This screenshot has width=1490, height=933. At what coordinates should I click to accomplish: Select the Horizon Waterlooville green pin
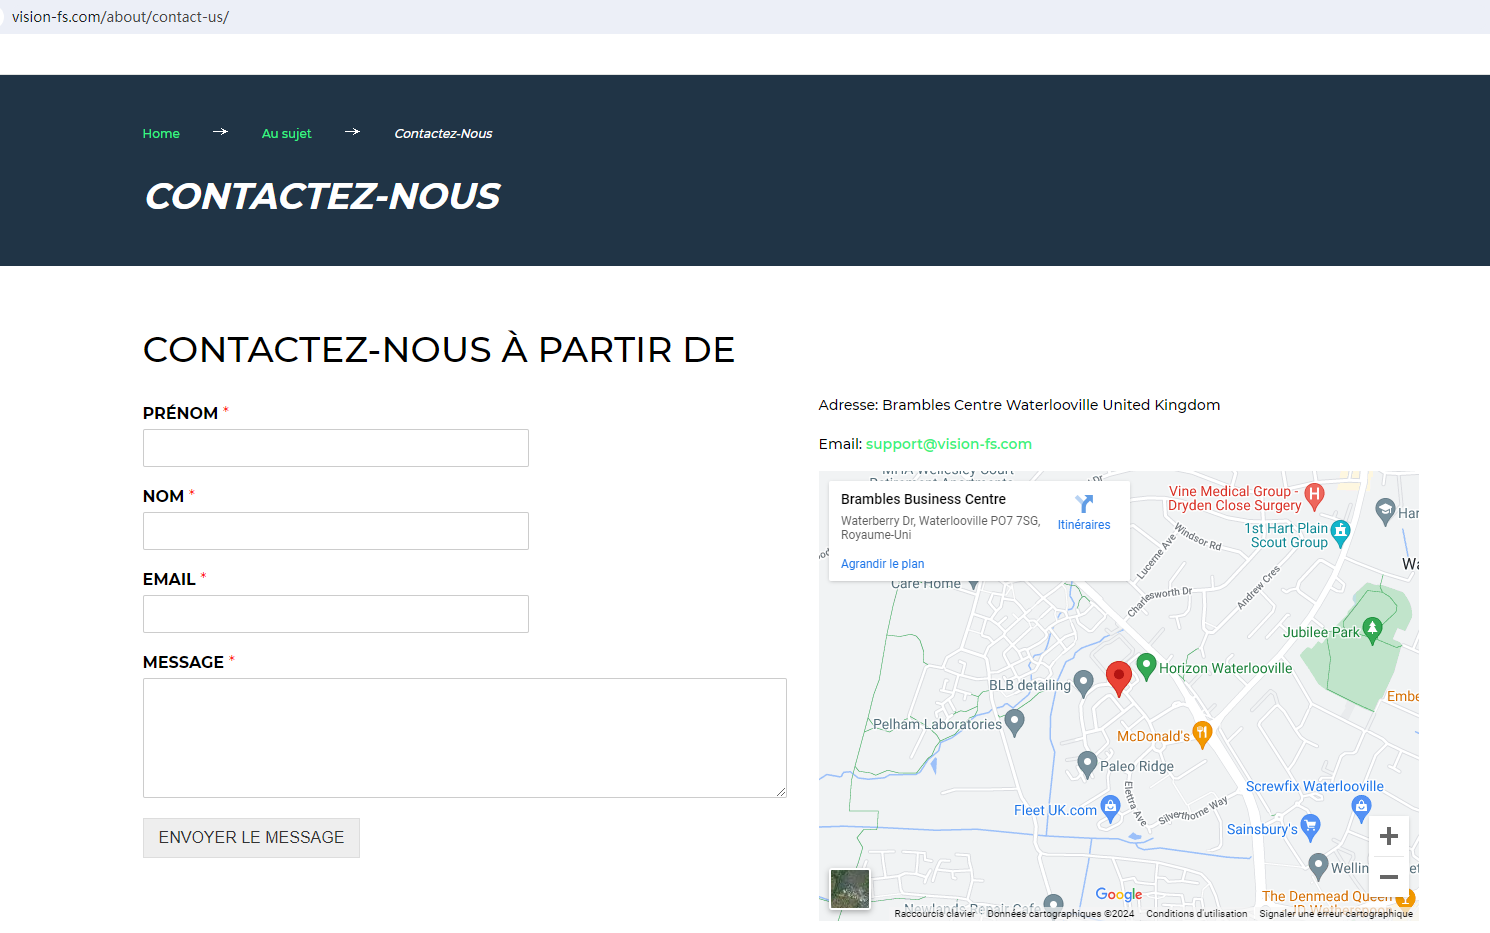point(1147,665)
